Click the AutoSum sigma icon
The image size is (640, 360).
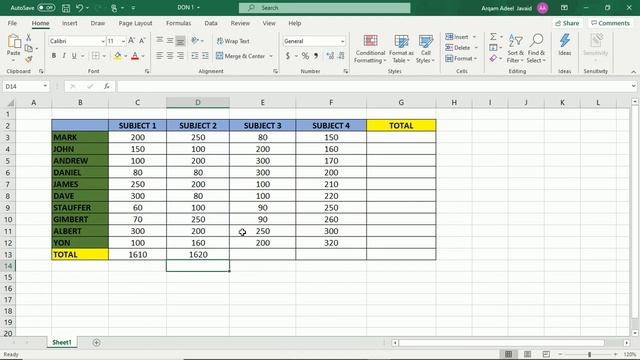[x=493, y=37]
